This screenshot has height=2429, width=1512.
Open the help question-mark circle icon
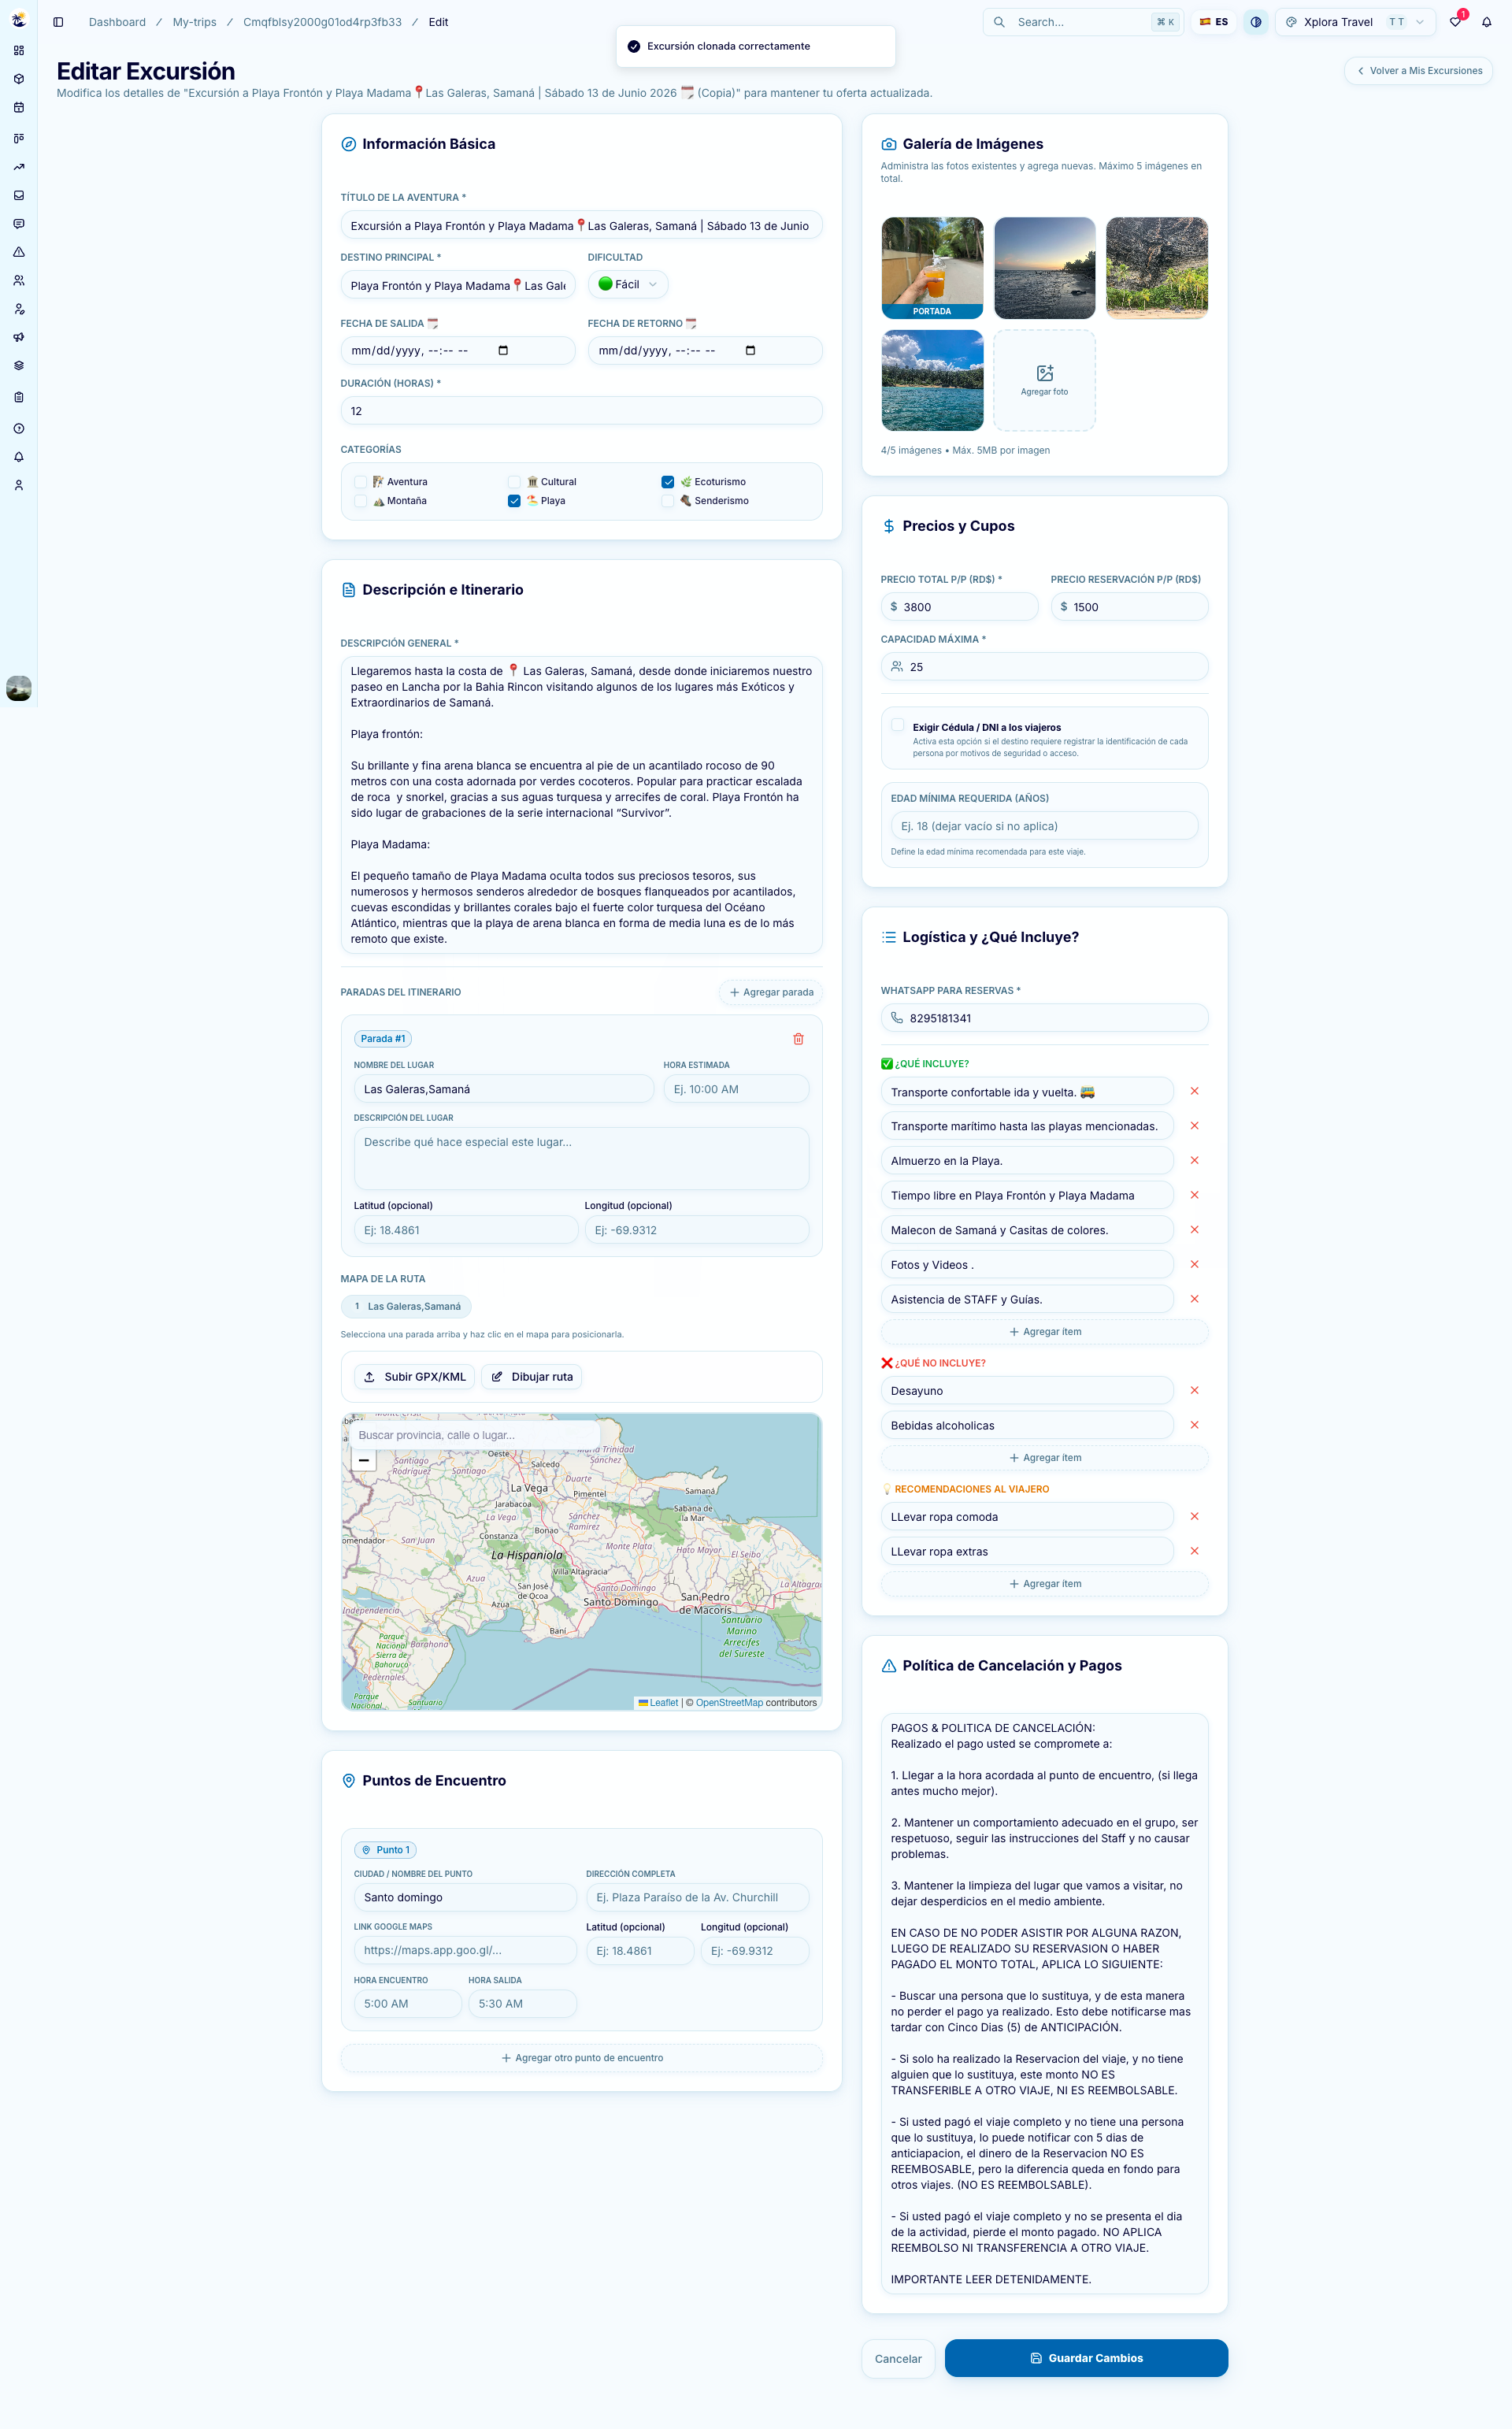coord(19,428)
